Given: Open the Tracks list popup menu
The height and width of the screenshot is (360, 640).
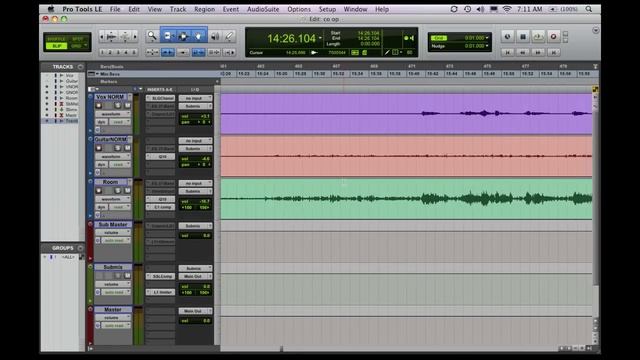Looking at the screenshot, I should pyautogui.click(x=80, y=67).
